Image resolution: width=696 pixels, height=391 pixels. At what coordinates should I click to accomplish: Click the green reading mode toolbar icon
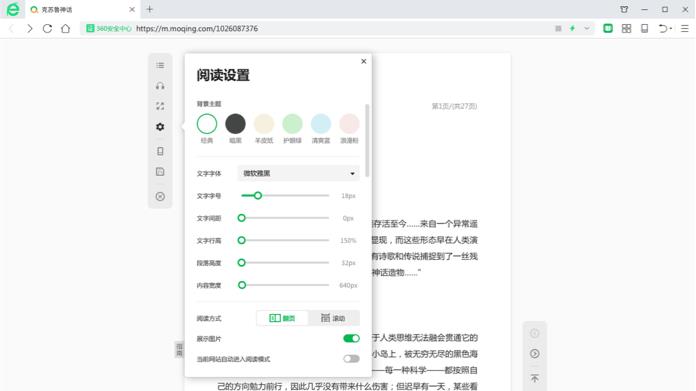tap(608, 28)
